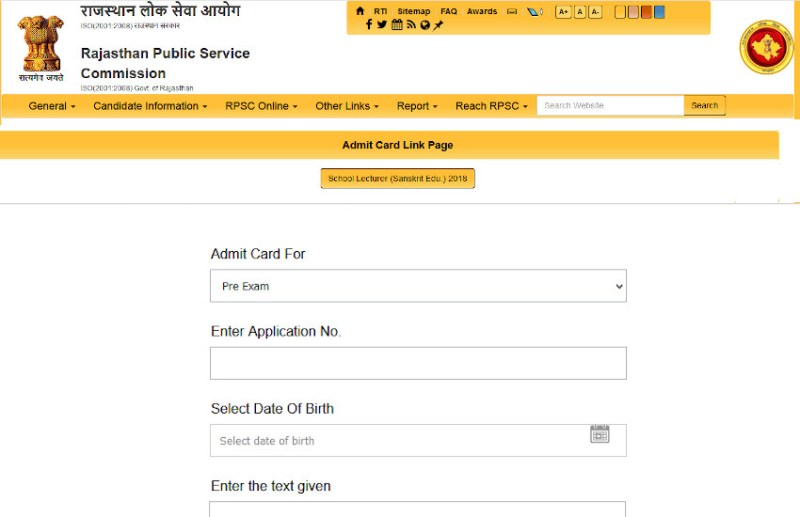Image resolution: width=800 pixels, height=517 pixels.
Task: Click the pushpin icon in header
Action: coord(438,25)
